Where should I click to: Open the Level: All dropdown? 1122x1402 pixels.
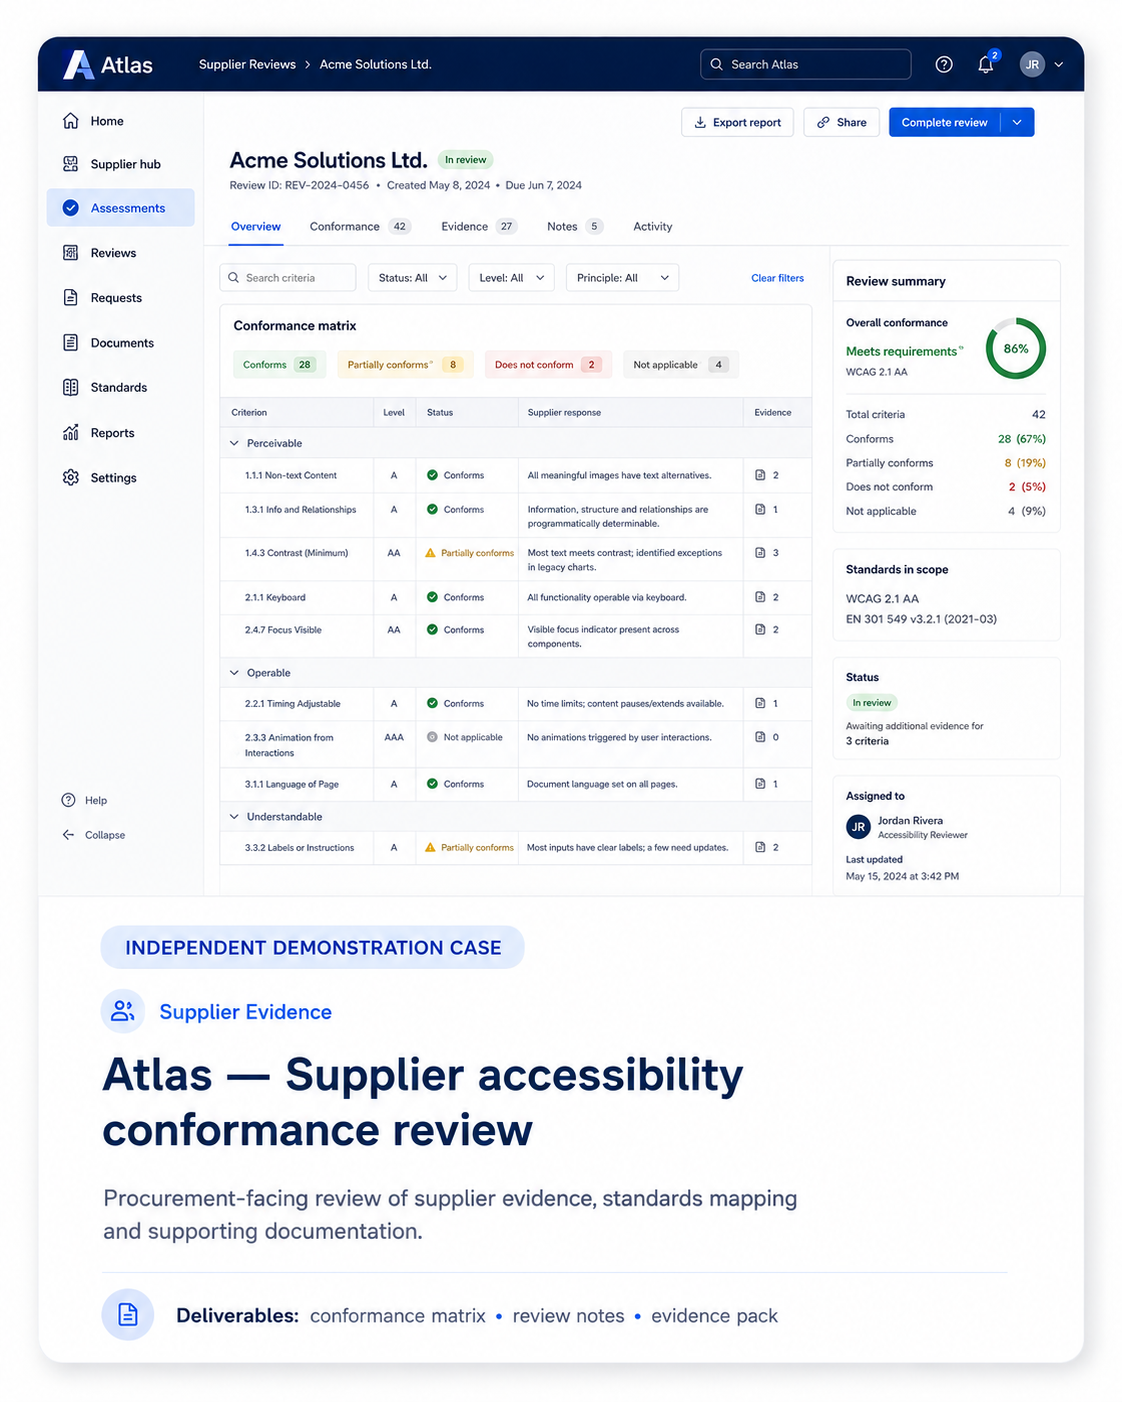click(x=511, y=278)
